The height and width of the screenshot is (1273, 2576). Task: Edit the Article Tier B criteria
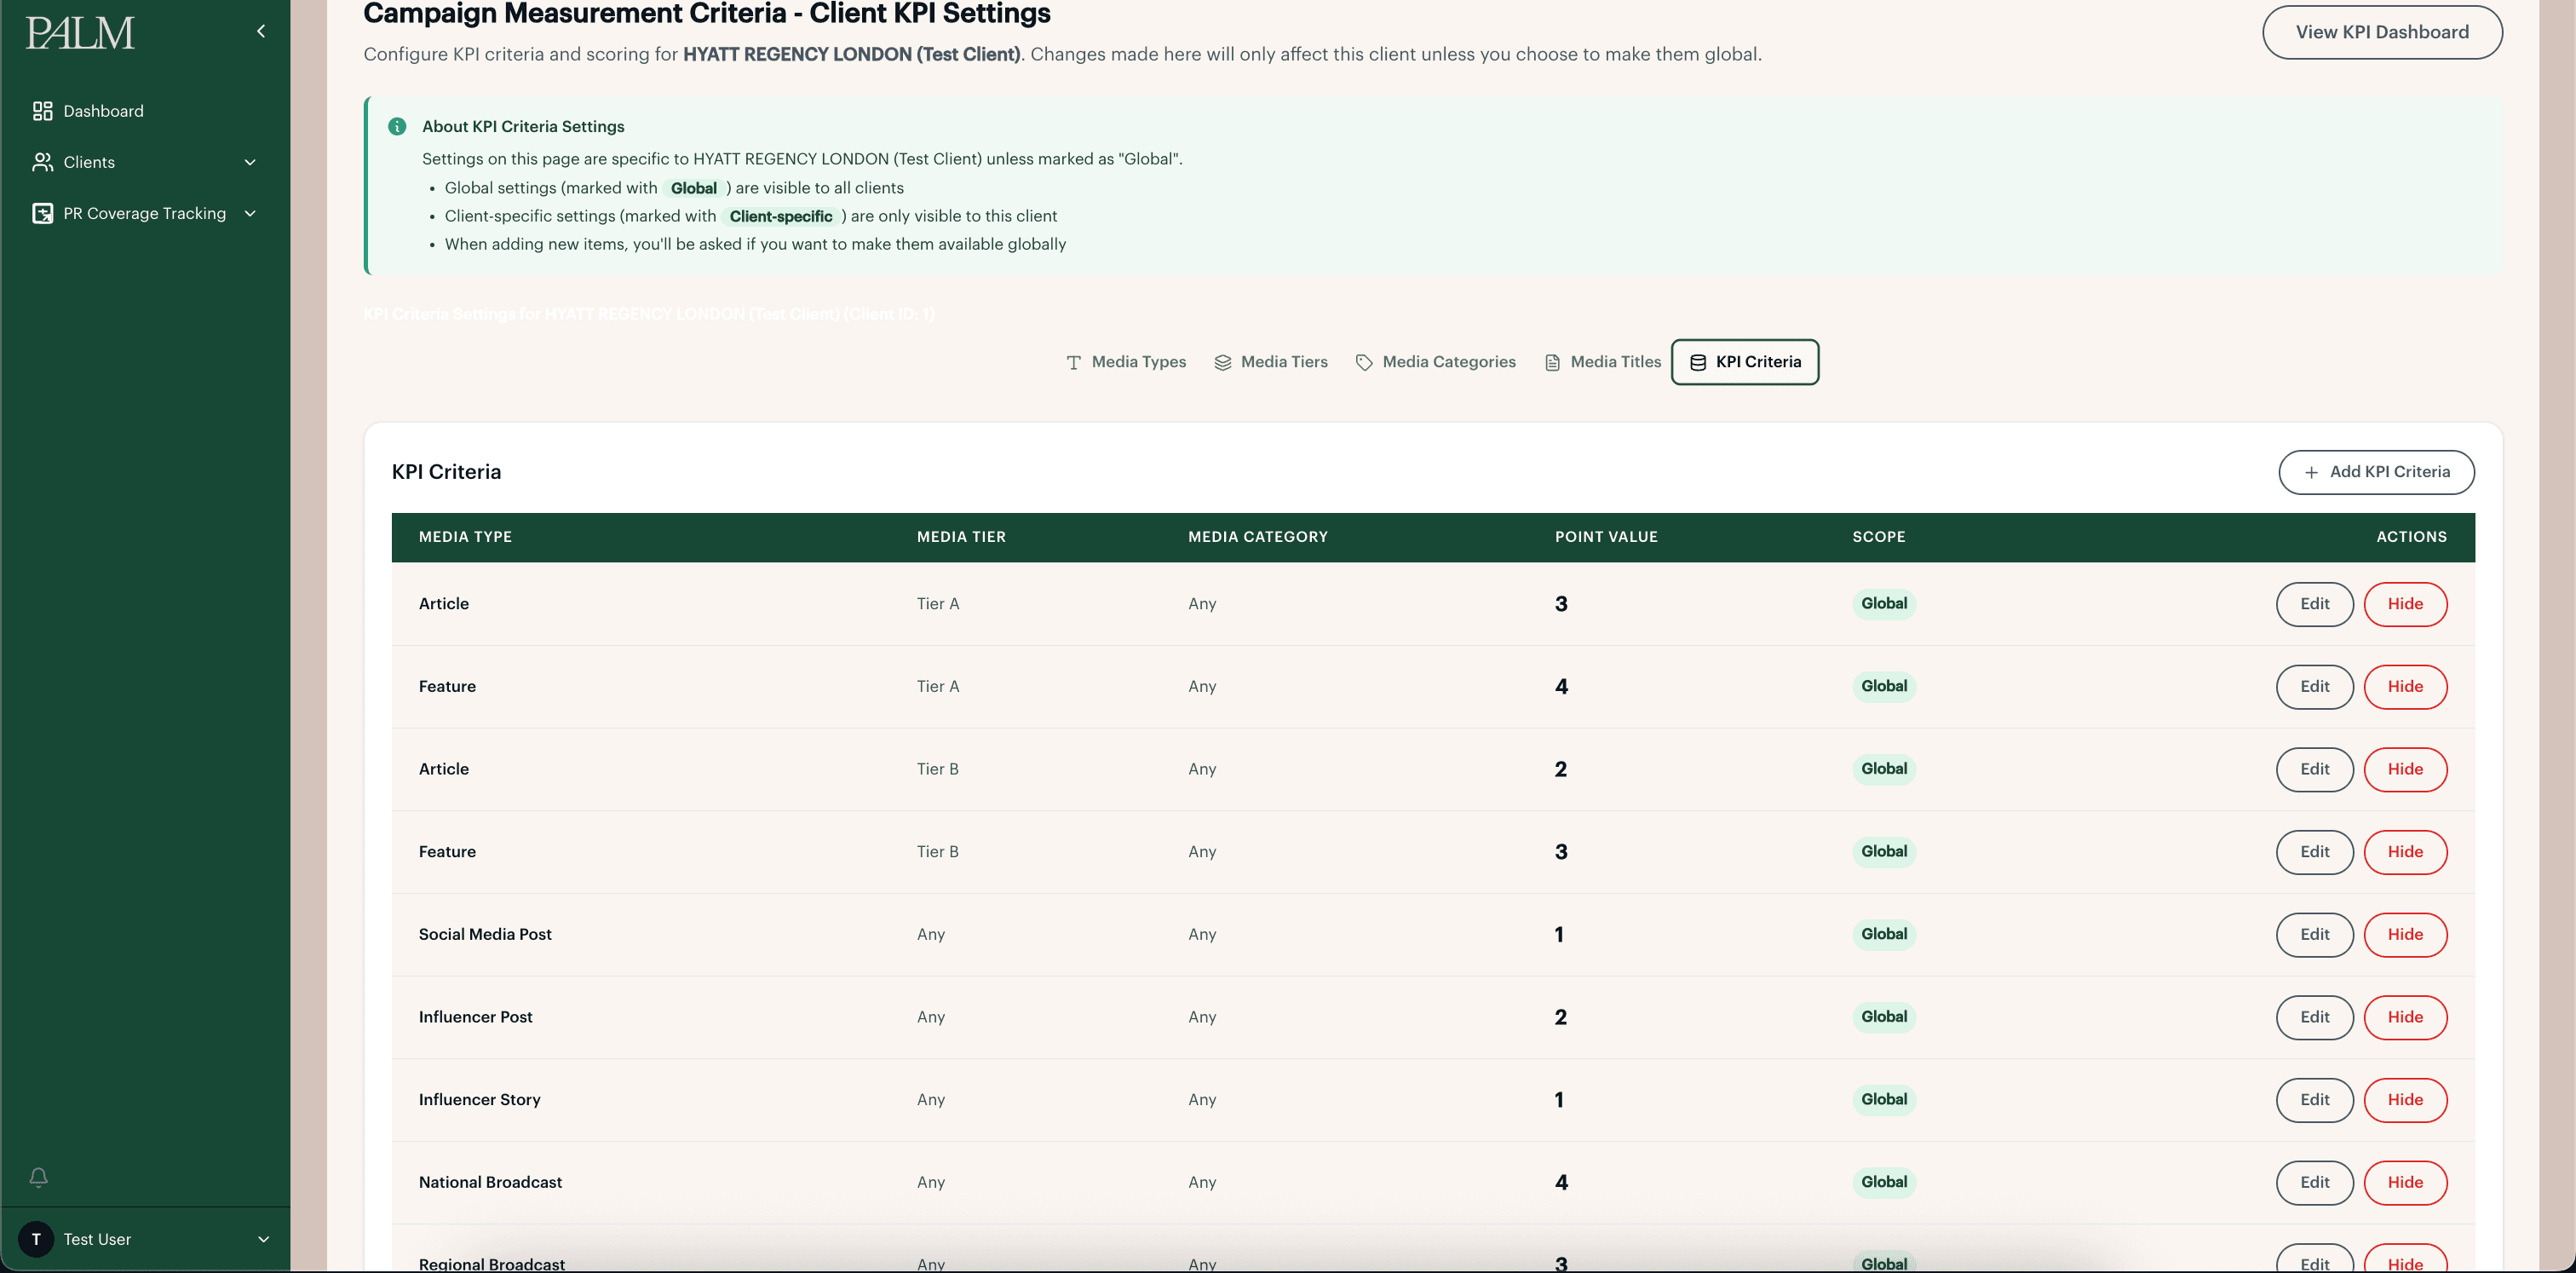pyautogui.click(x=2314, y=769)
